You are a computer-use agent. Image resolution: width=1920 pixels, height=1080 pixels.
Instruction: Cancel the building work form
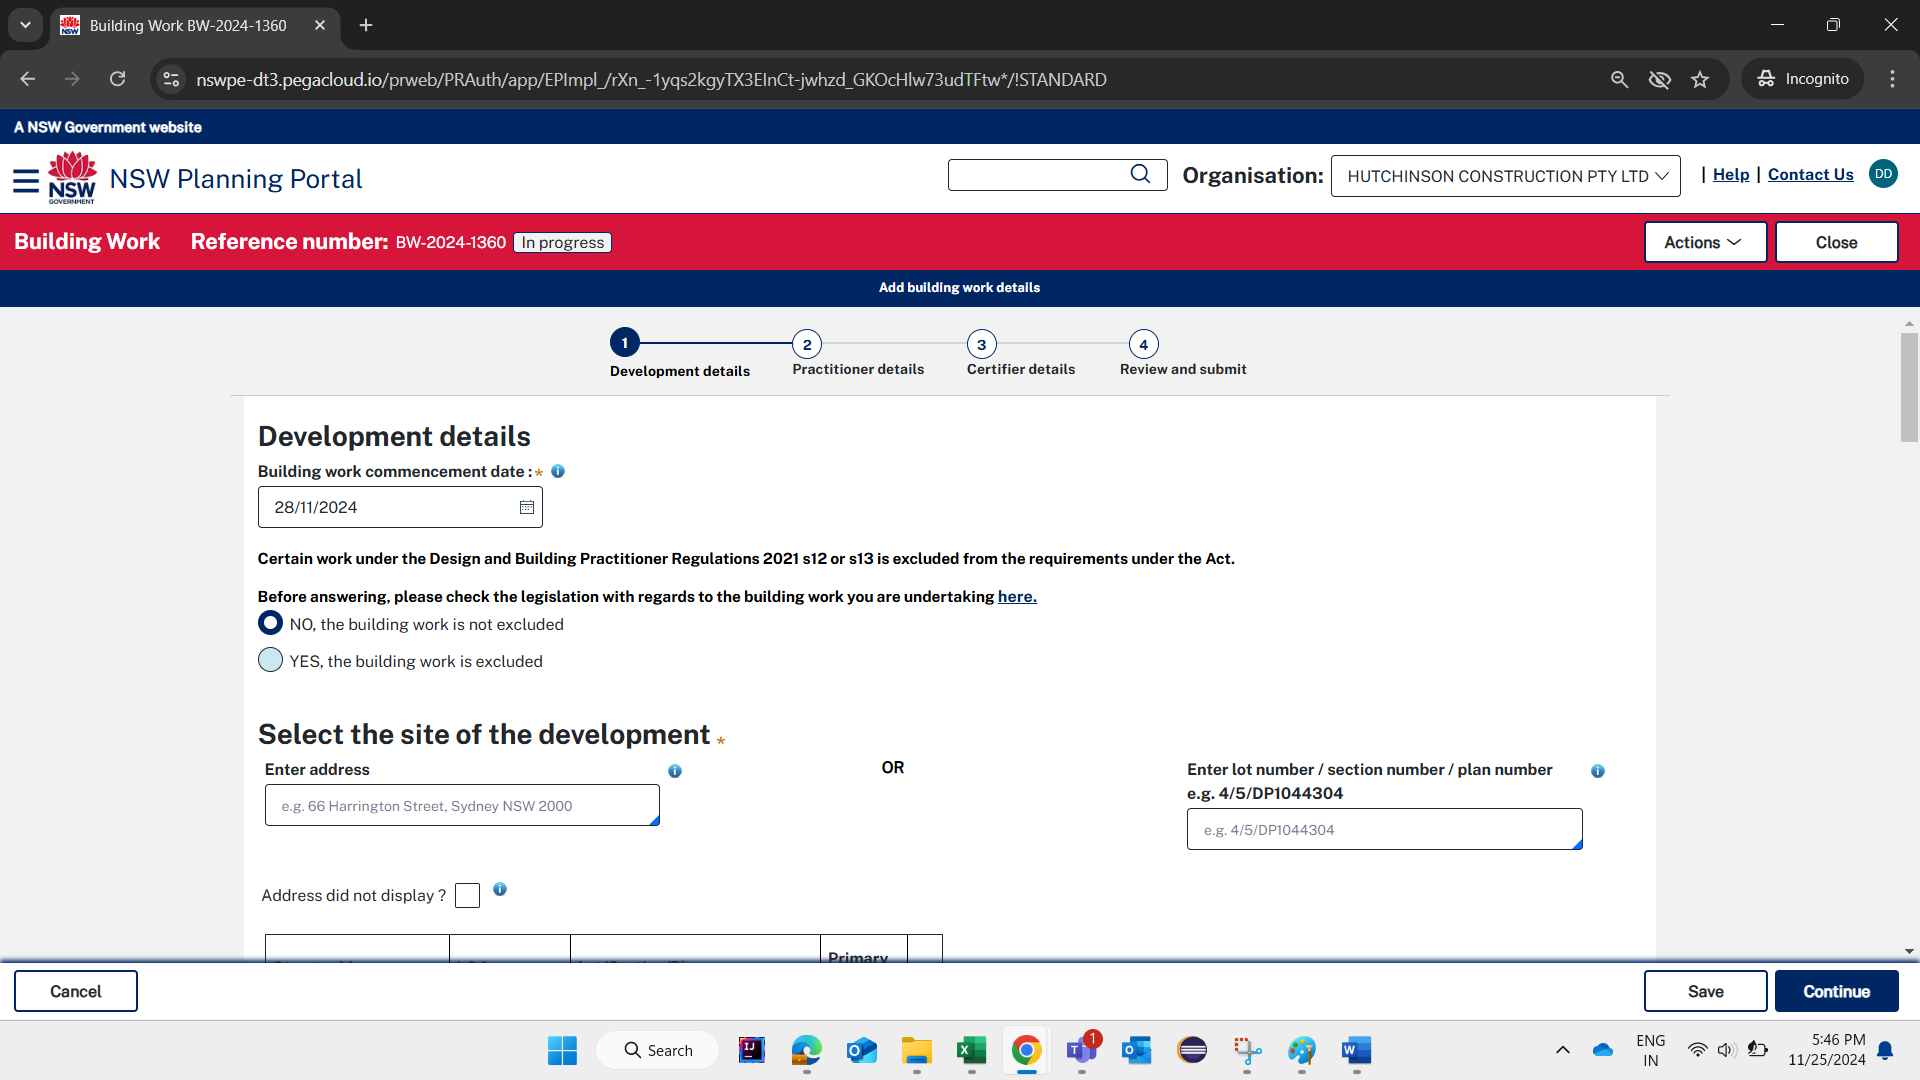coord(76,991)
